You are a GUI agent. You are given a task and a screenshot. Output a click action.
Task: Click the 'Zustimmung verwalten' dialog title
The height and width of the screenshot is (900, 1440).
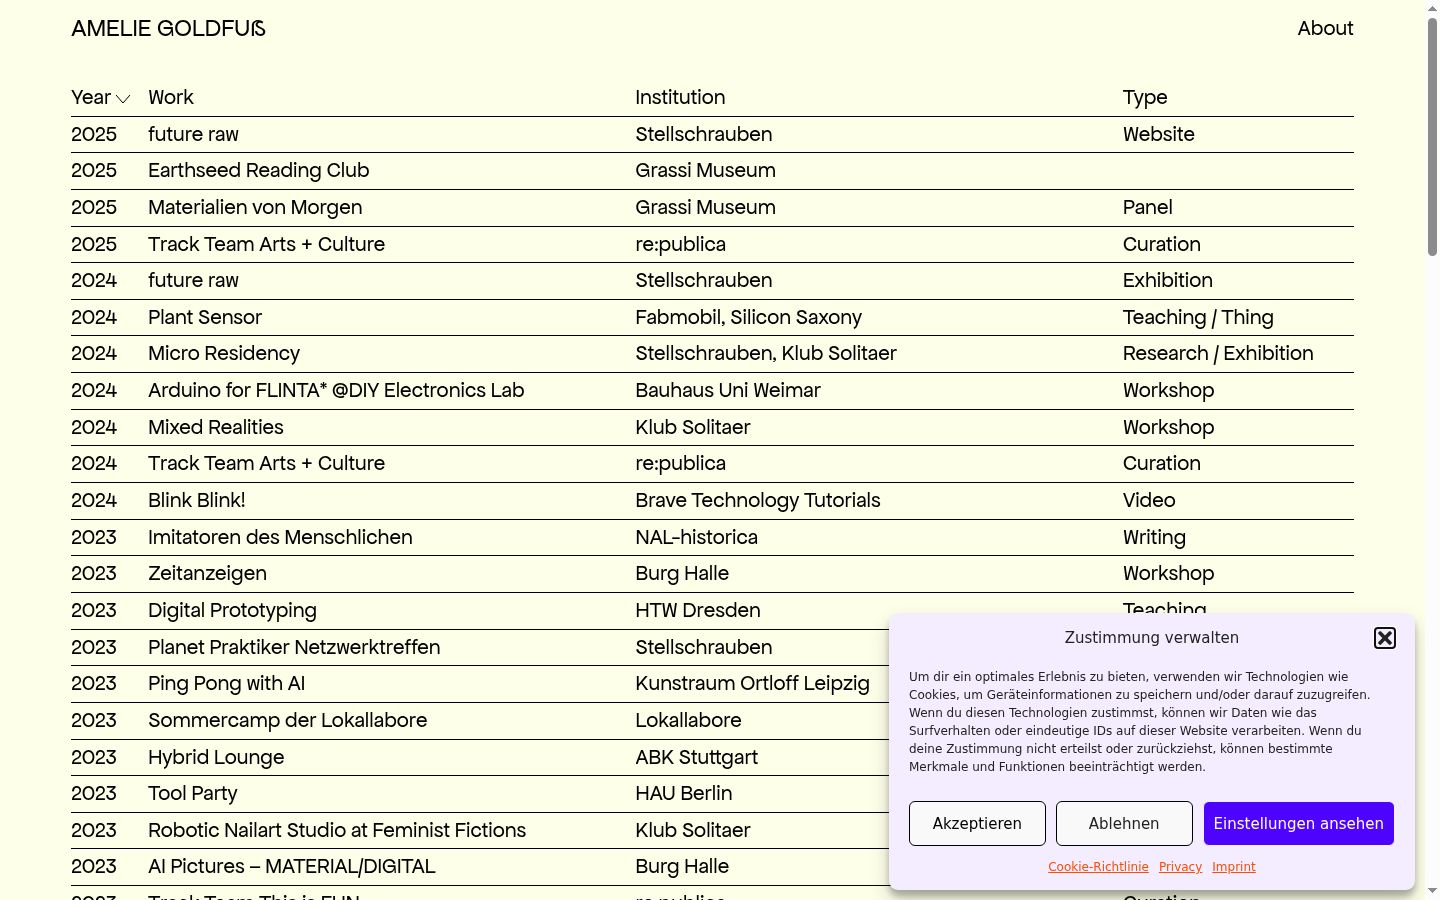(x=1151, y=638)
